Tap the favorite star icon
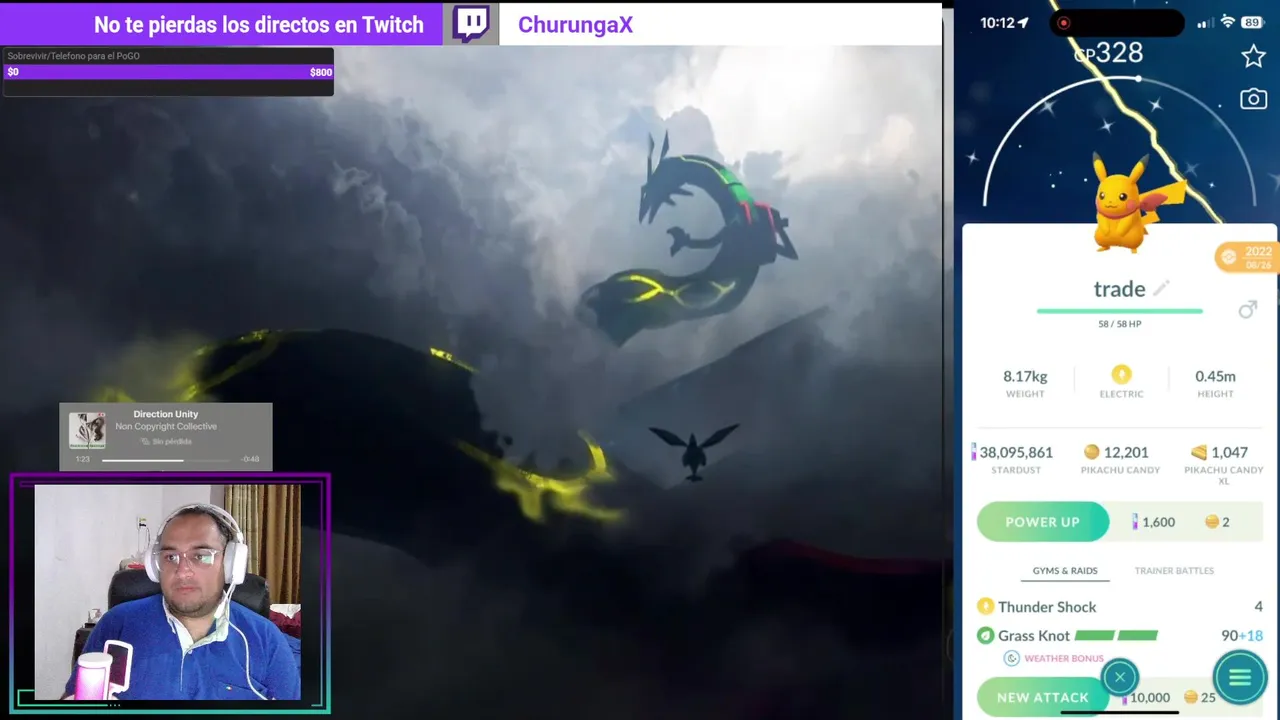Viewport: 1280px width, 720px height. 1253,56
